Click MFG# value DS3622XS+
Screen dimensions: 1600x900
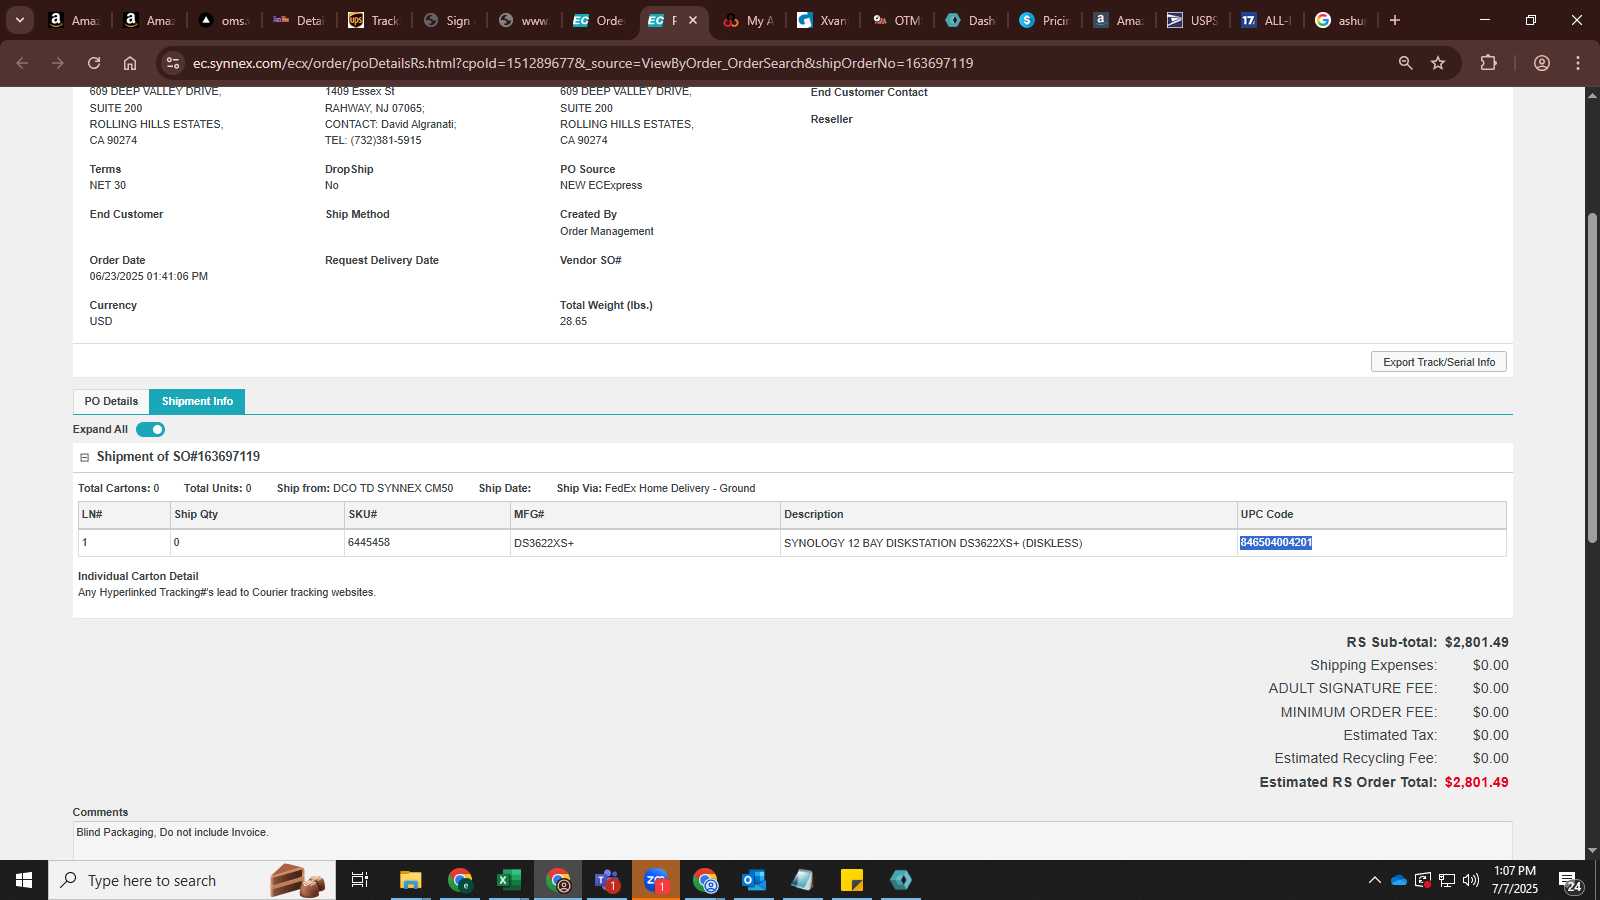point(544,543)
